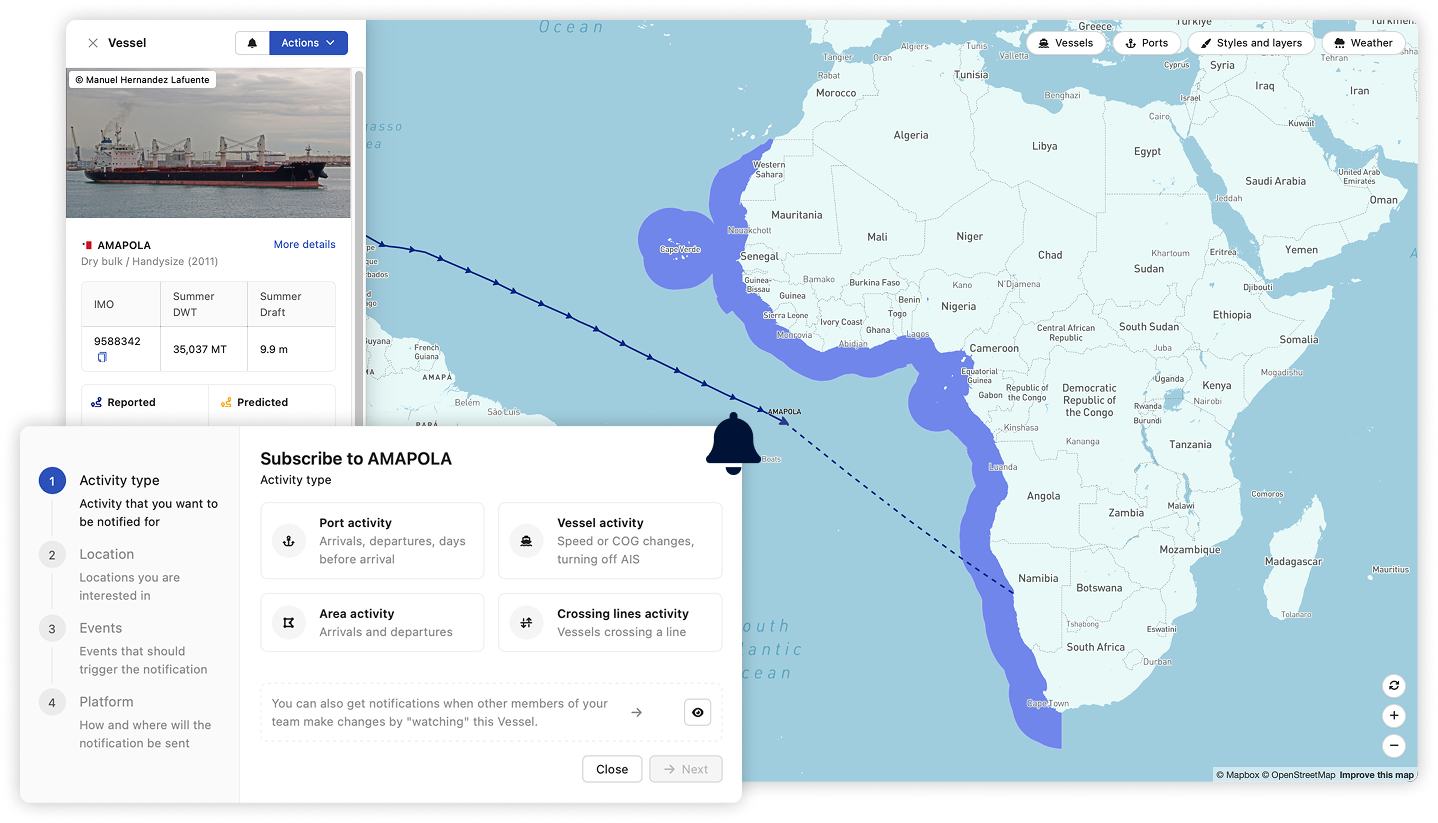Screen dimensions: 1438x823
Task: Select the Area activity polygon icon
Action: pyautogui.click(x=288, y=621)
